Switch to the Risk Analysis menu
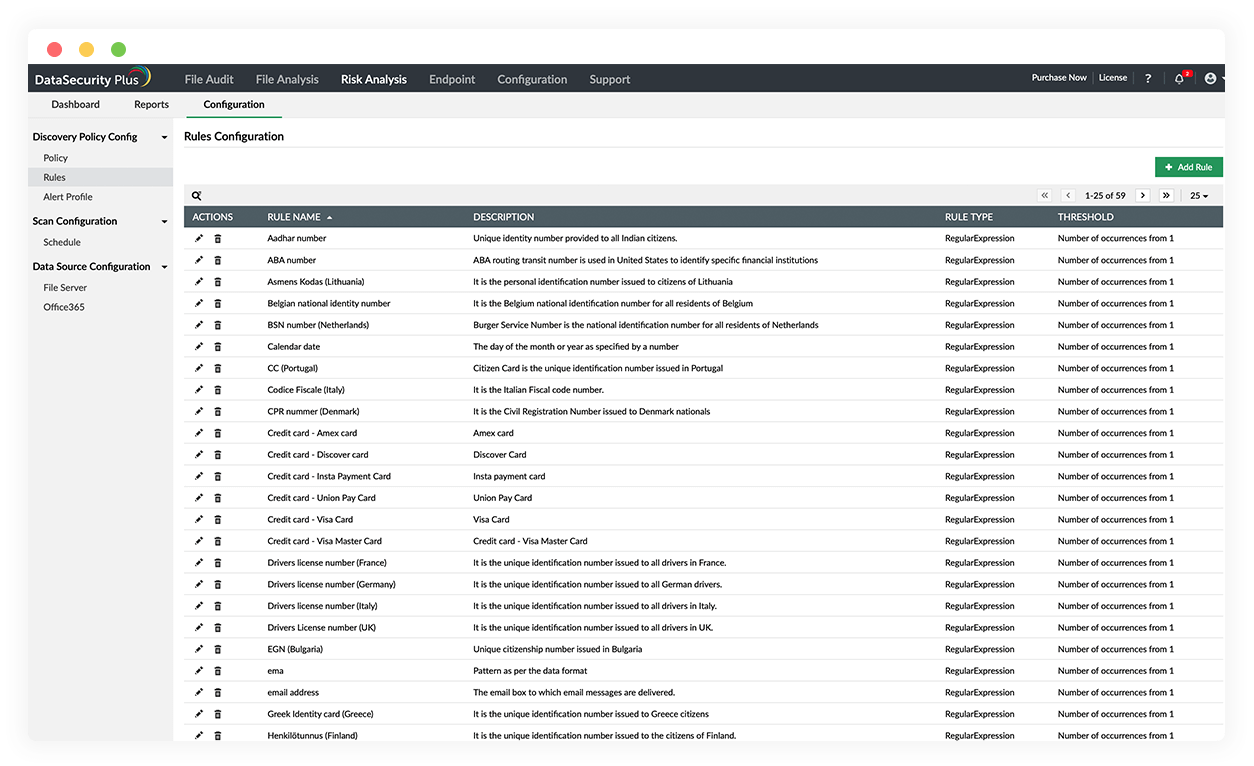 tap(373, 78)
